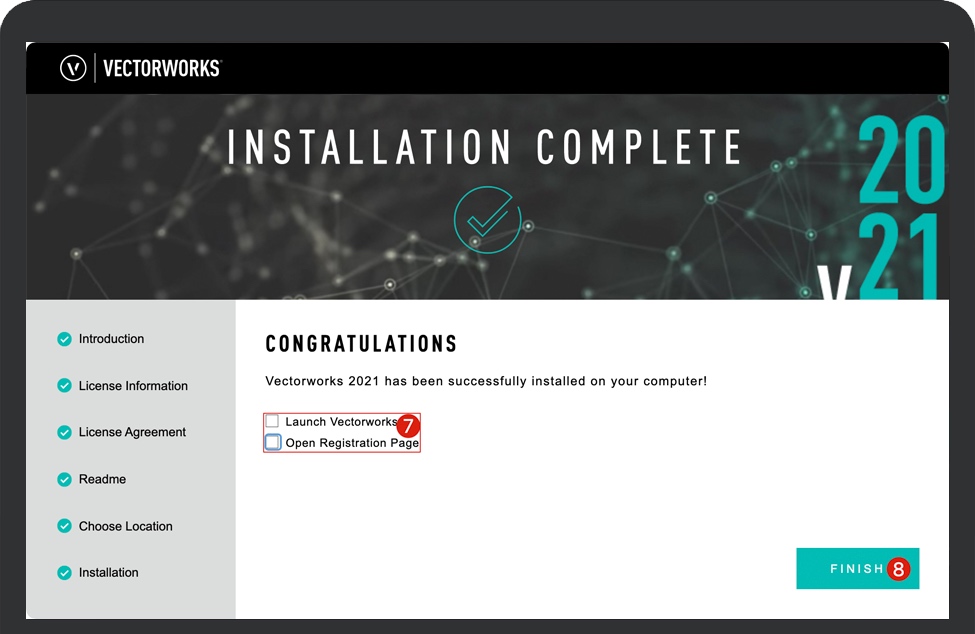Click the checkmark icon beside Installation
Screen dimensions: 975x634
coord(64,572)
